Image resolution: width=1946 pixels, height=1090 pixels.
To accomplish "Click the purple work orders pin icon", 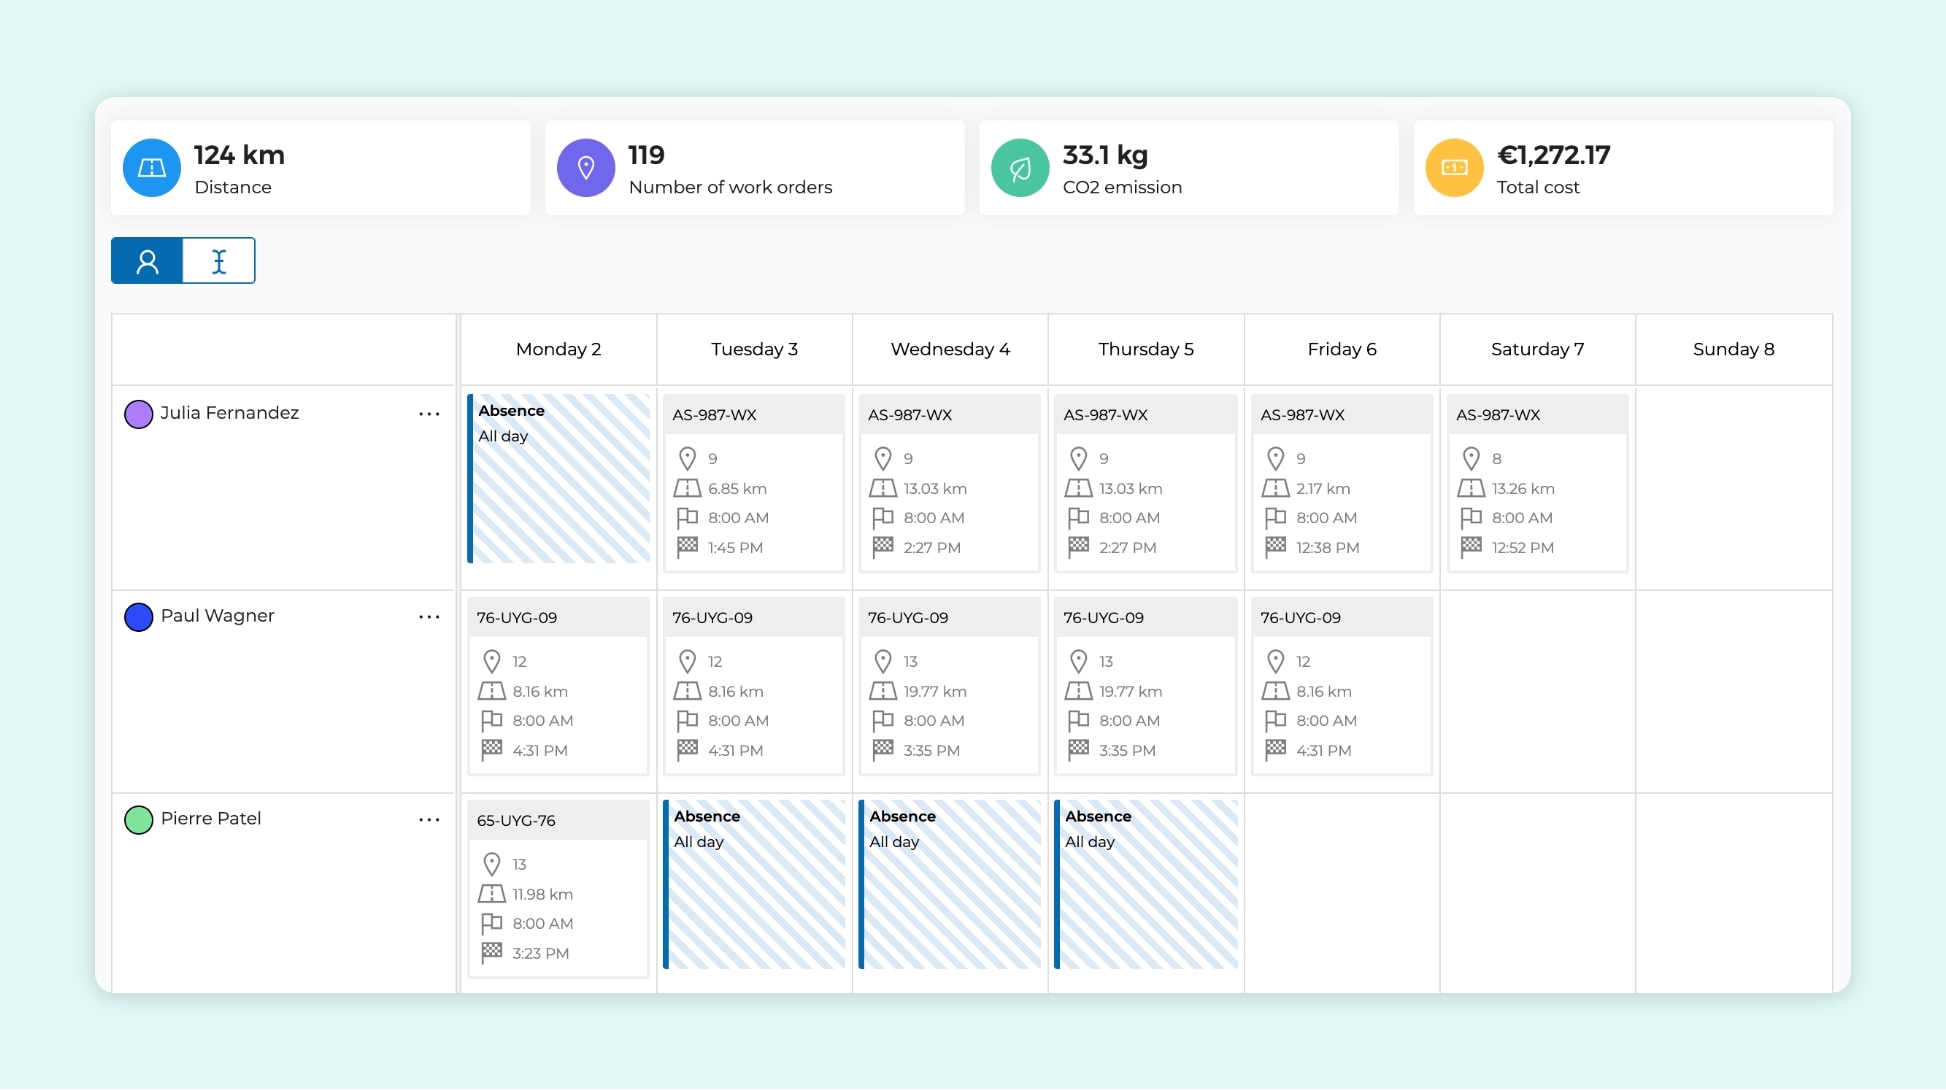I will (586, 168).
